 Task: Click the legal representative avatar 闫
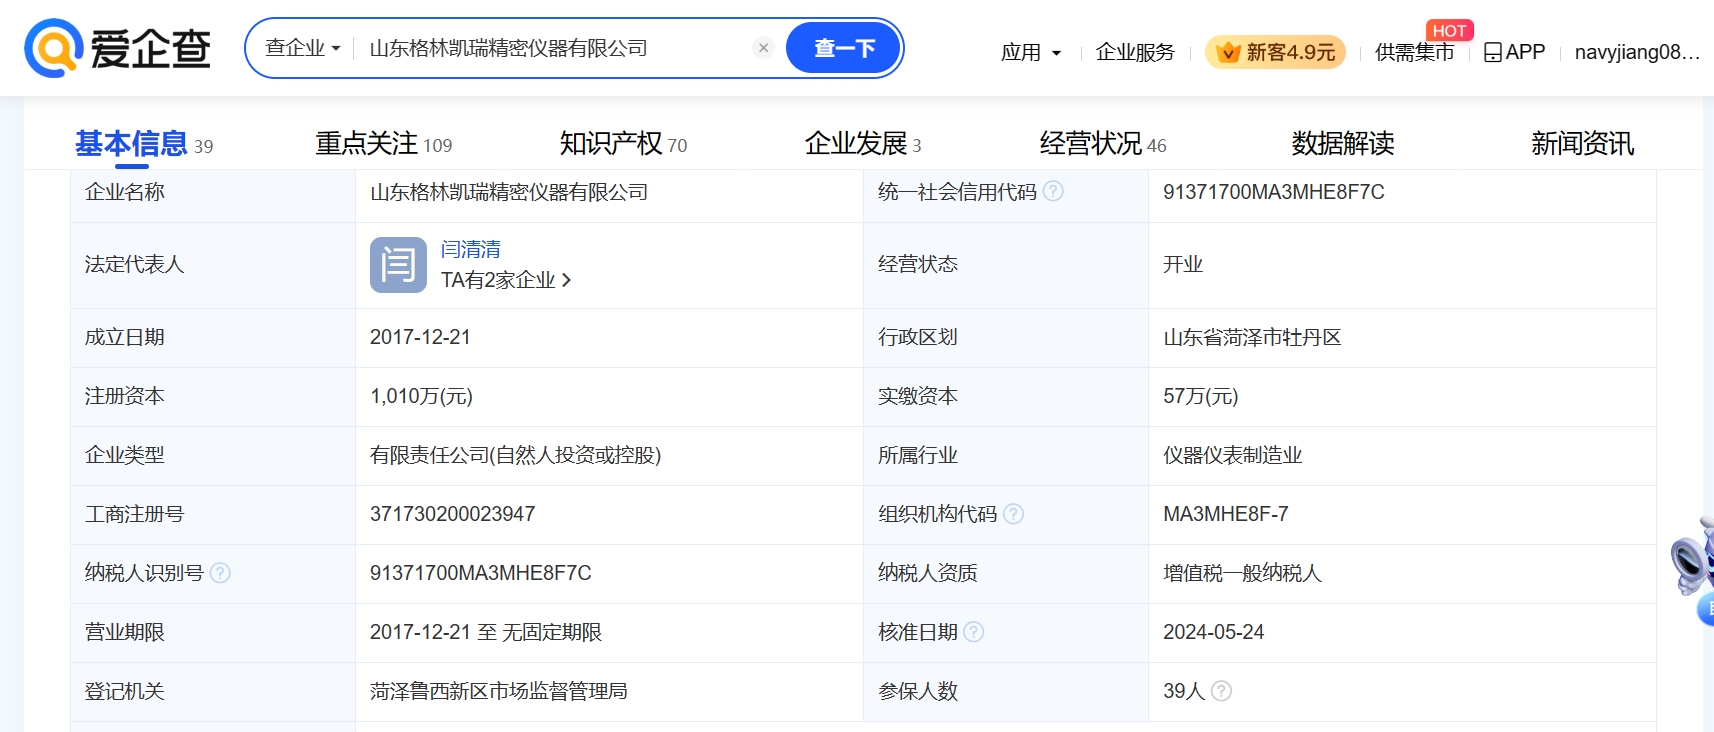coord(398,265)
